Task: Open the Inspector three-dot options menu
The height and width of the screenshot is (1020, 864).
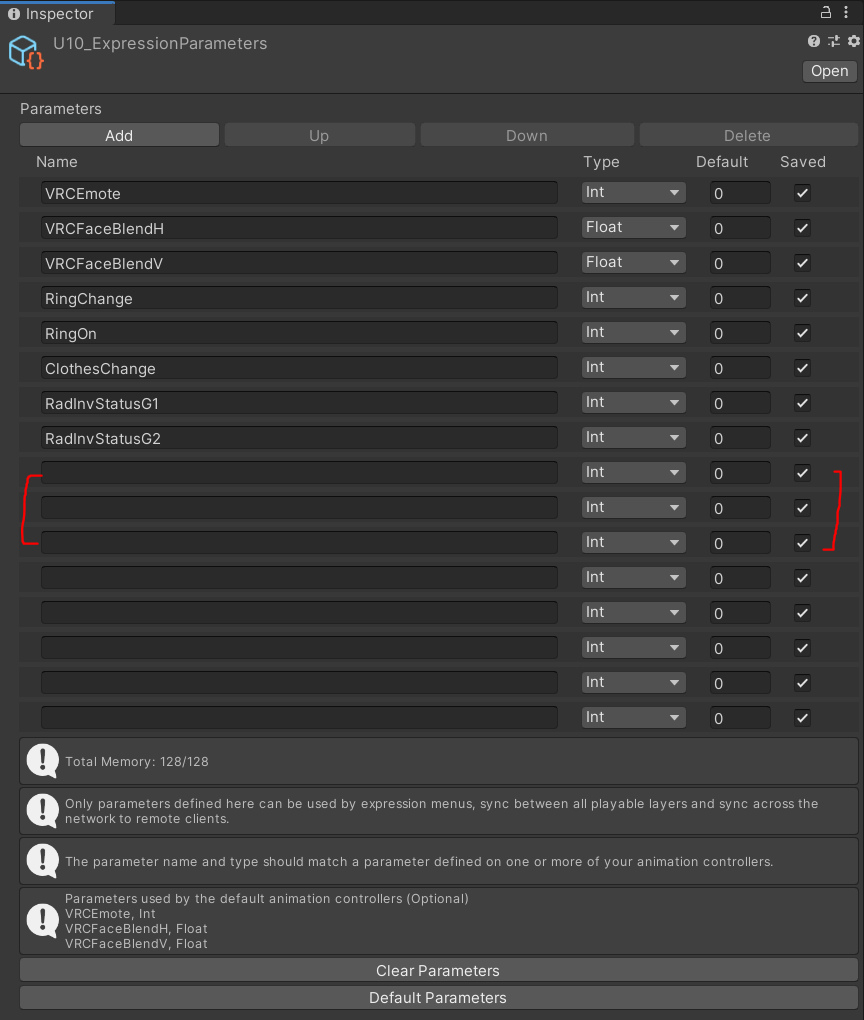Action: (846, 12)
